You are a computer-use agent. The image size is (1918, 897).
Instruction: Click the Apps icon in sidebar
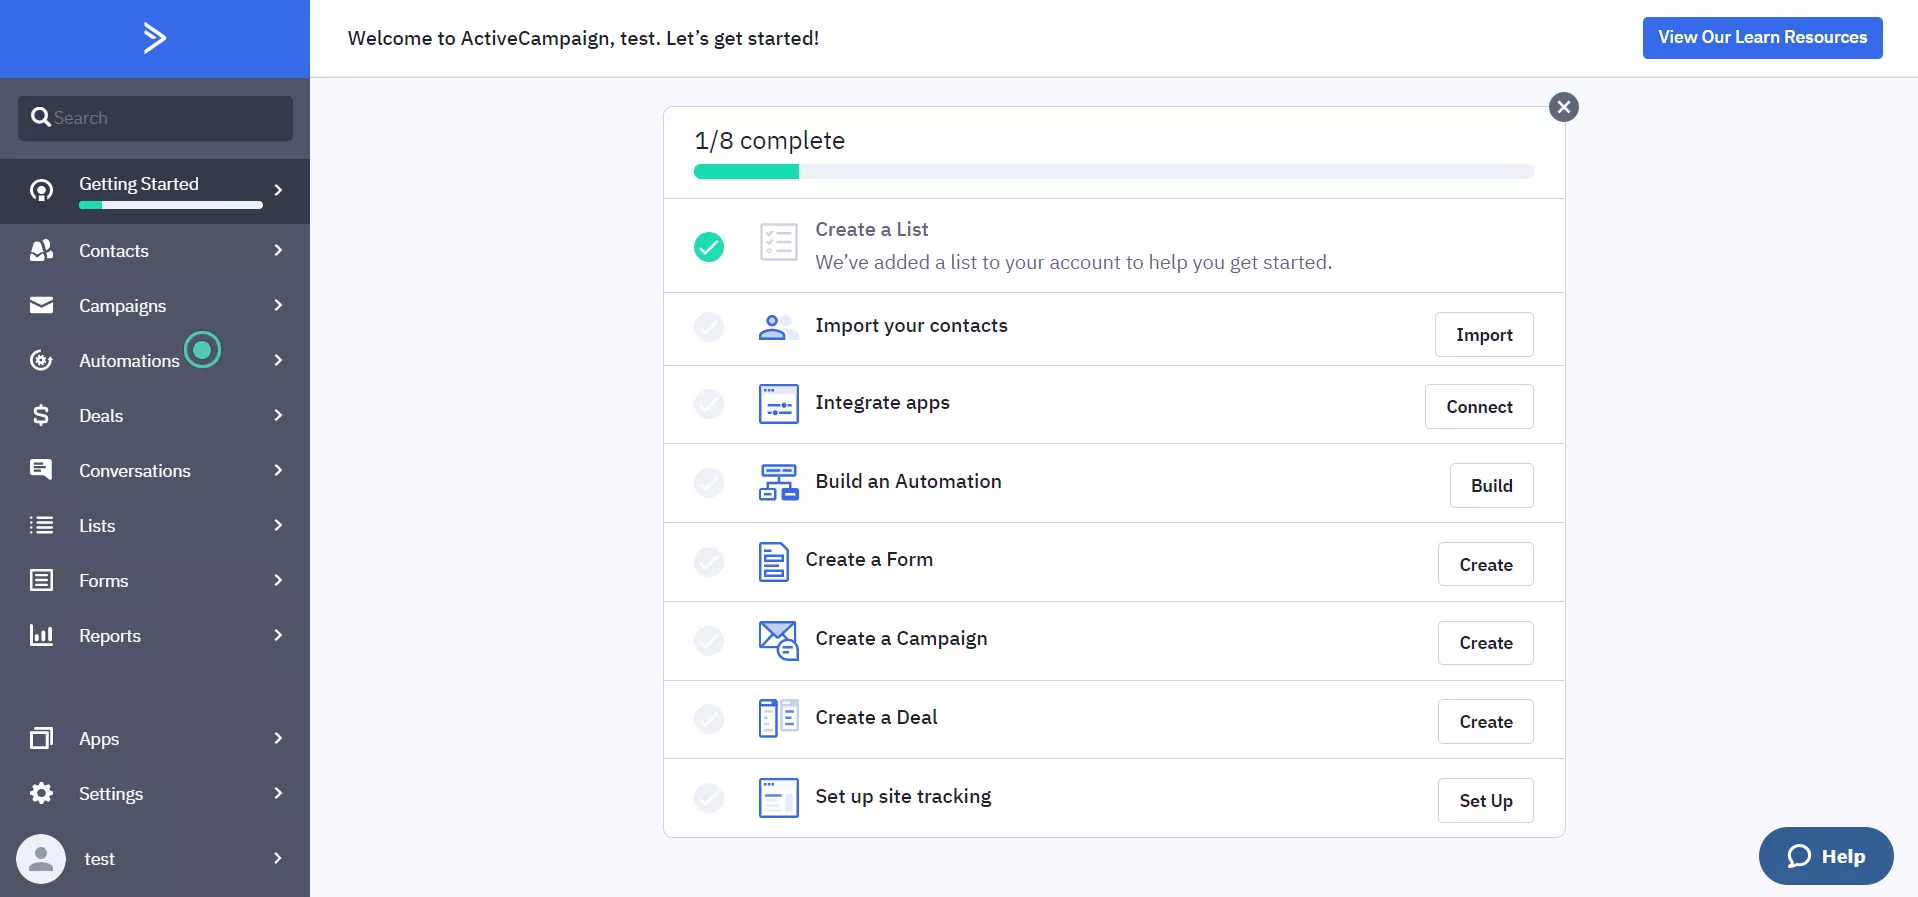[x=41, y=738]
